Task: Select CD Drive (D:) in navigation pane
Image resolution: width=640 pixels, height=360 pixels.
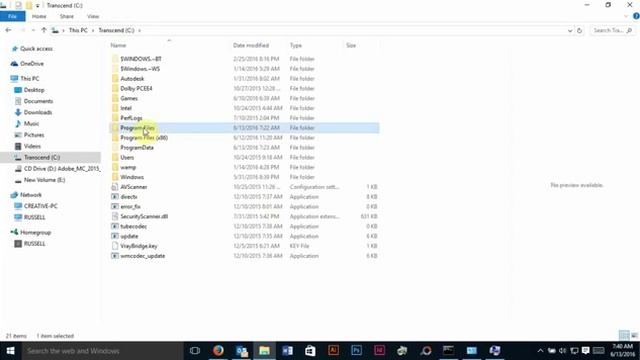Action: [x=61, y=169]
